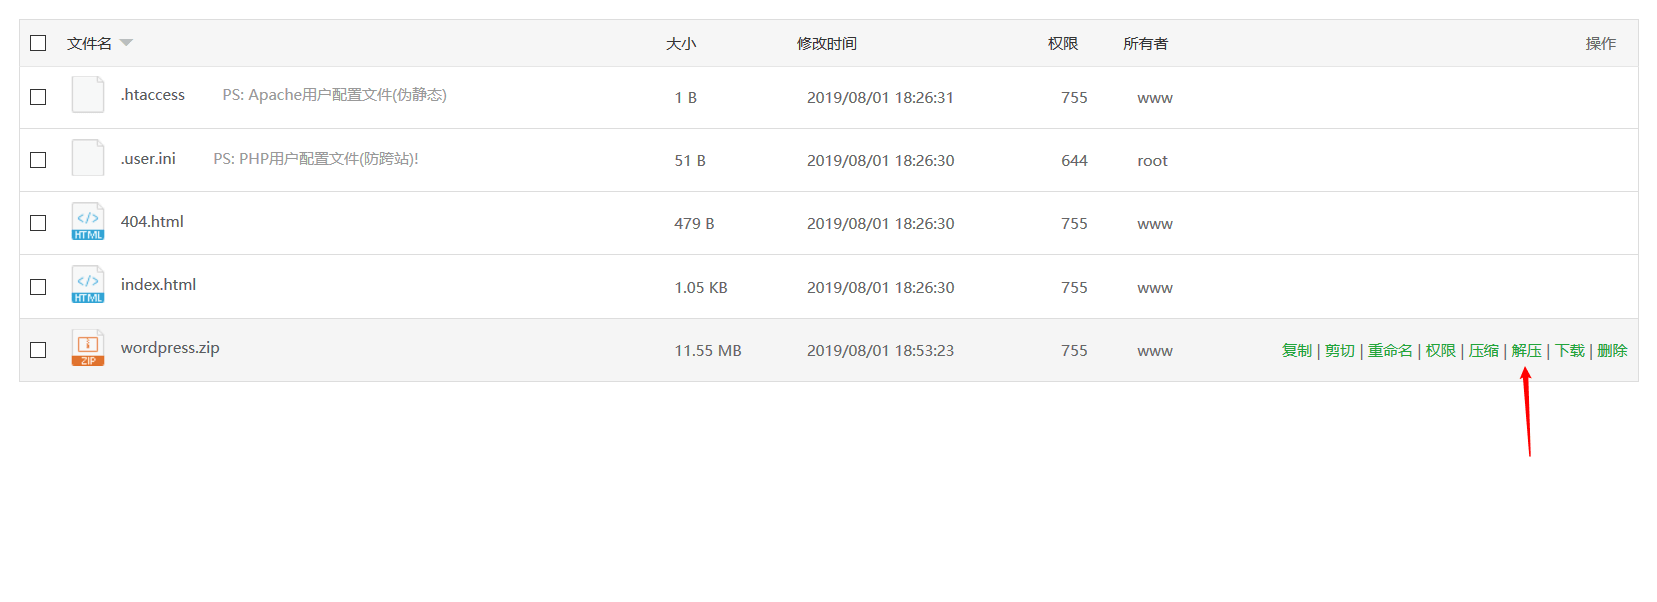1657x602 pixels.
Task: Click 复制 to copy wordpress.zip
Action: pyautogui.click(x=1296, y=351)
